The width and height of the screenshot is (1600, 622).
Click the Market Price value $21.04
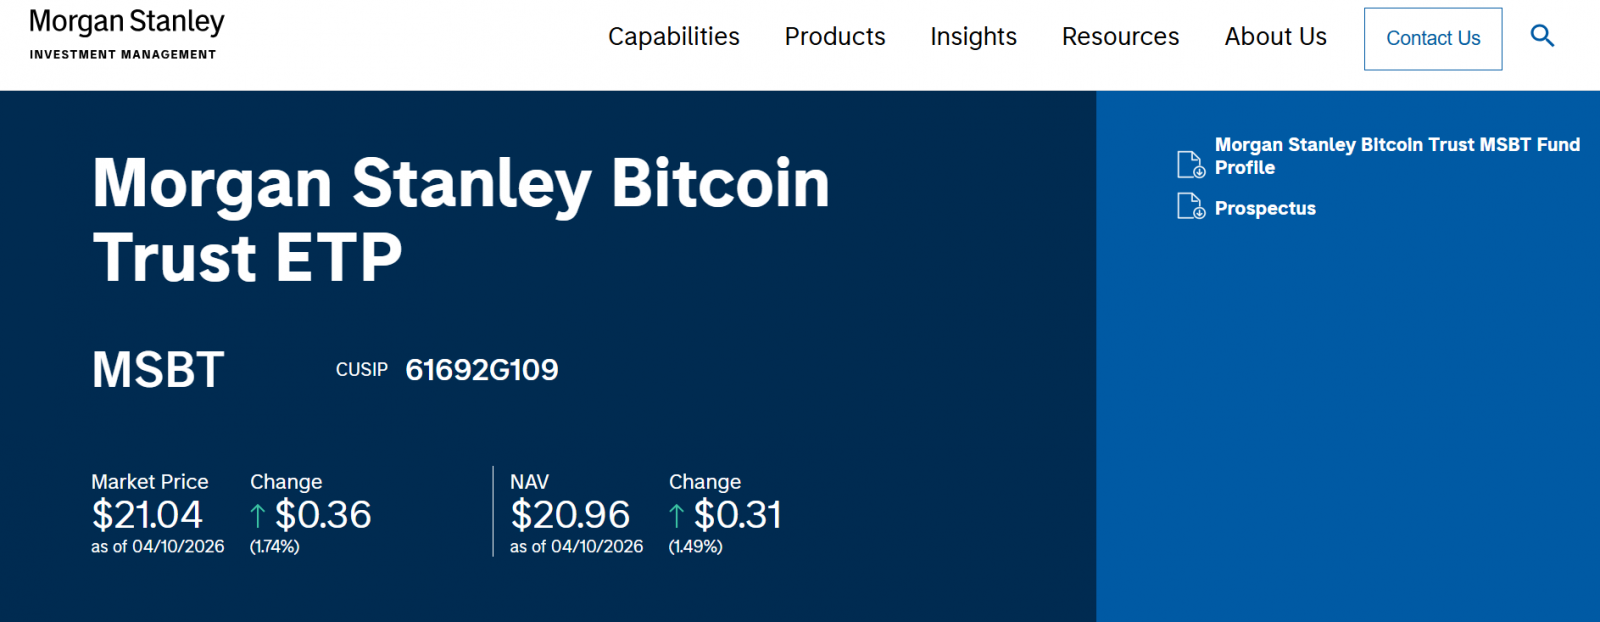click(x=147, y=515)
